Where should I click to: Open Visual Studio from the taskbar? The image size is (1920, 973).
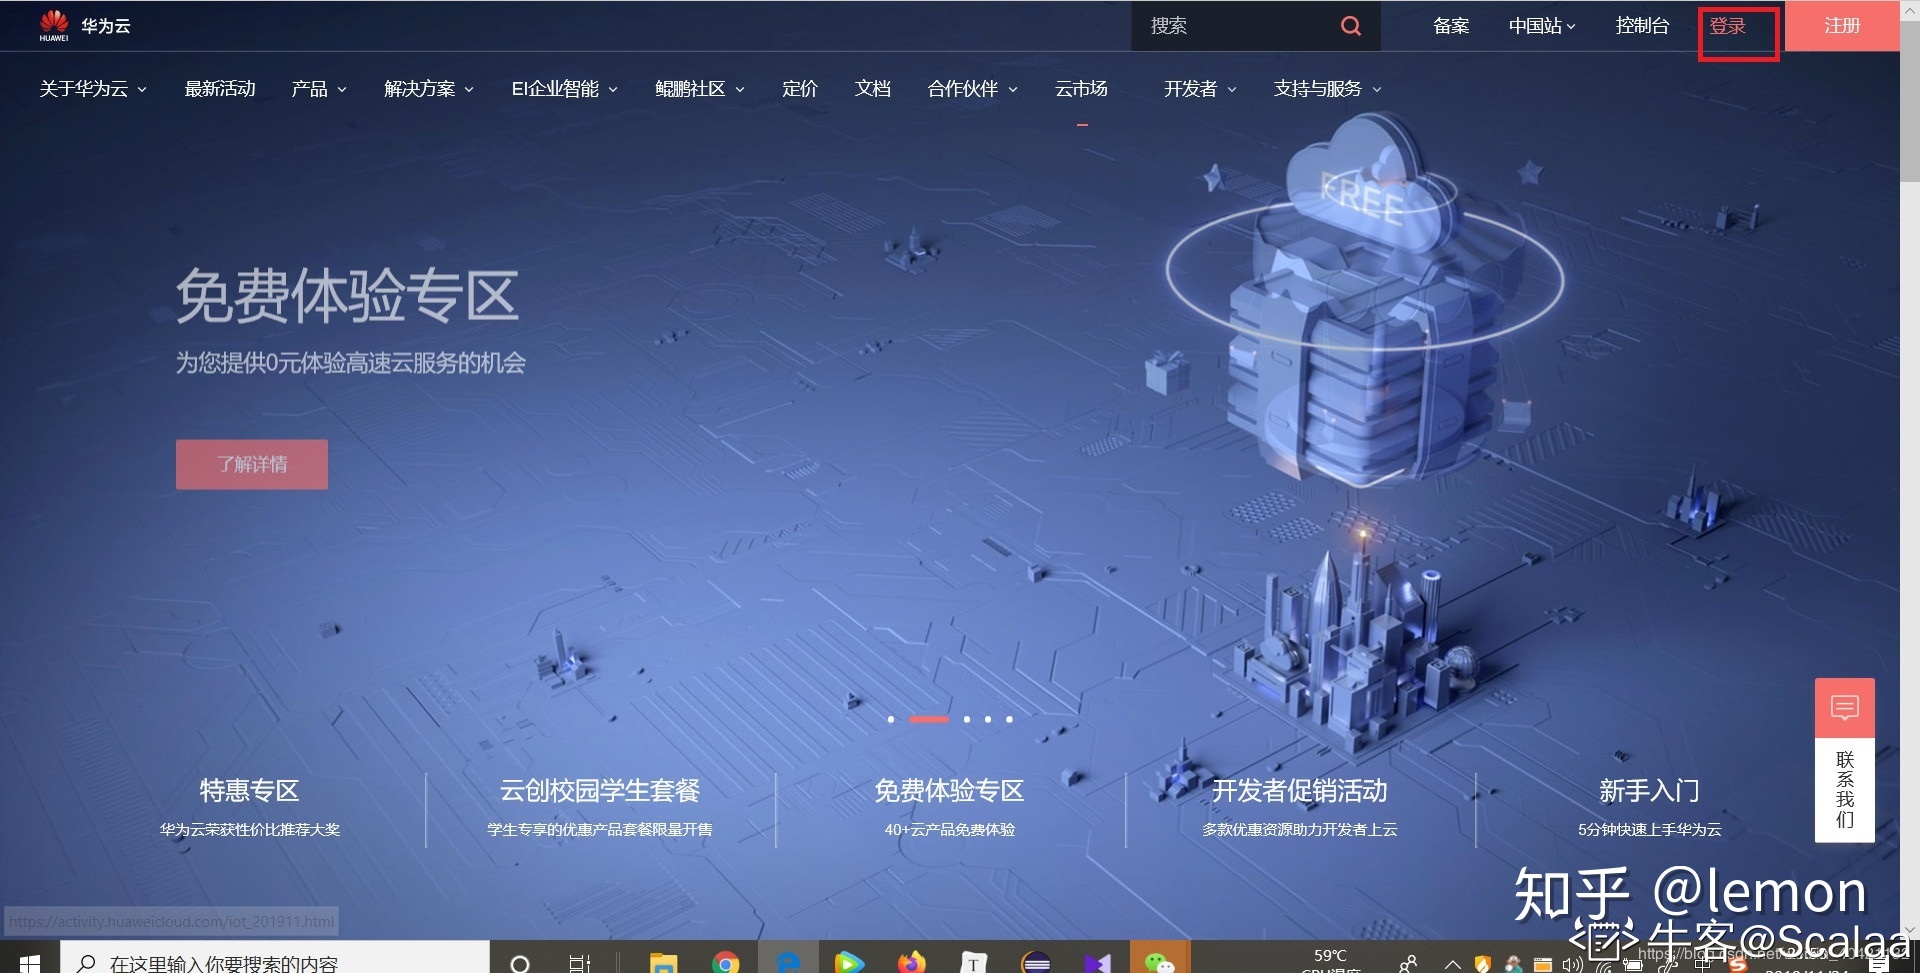tap(1098, 963)
